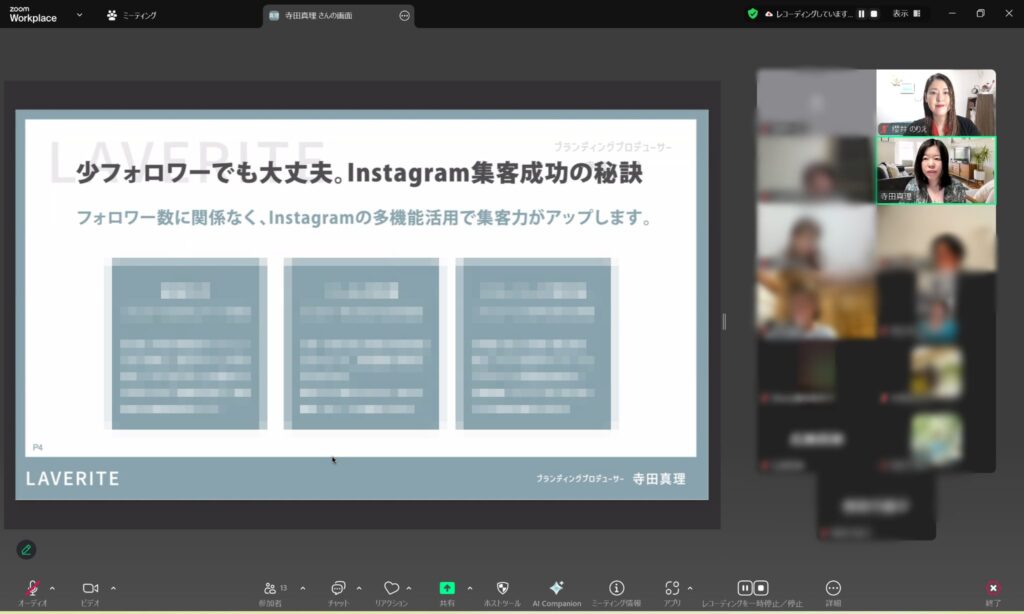Grab the divider handle beside the shared screen
The height and width of the screenshot is (614, 1024).
point(724,321)
